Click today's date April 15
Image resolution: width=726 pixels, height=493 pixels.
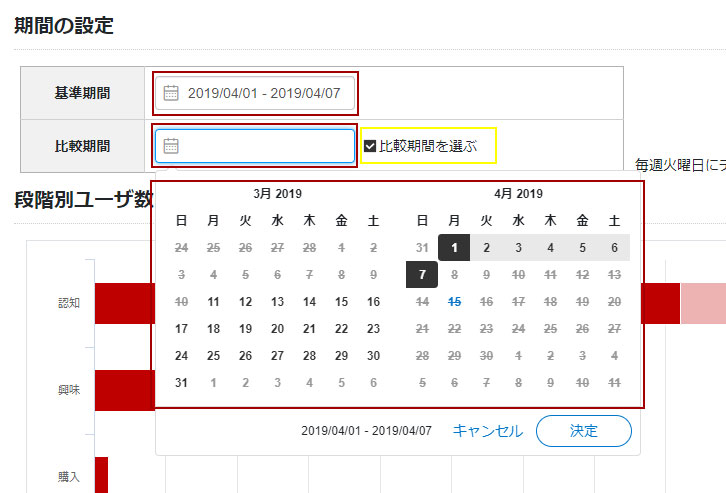coord(454,302)
